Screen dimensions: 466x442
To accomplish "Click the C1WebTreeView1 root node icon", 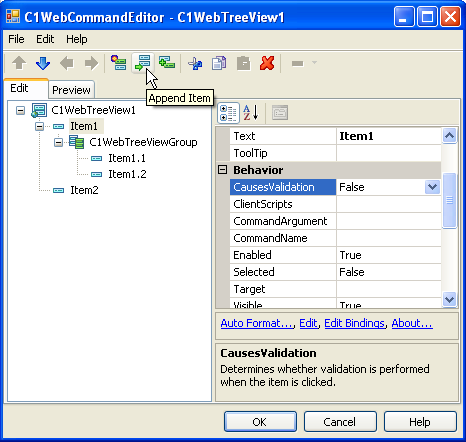I will tap(39, 110).
